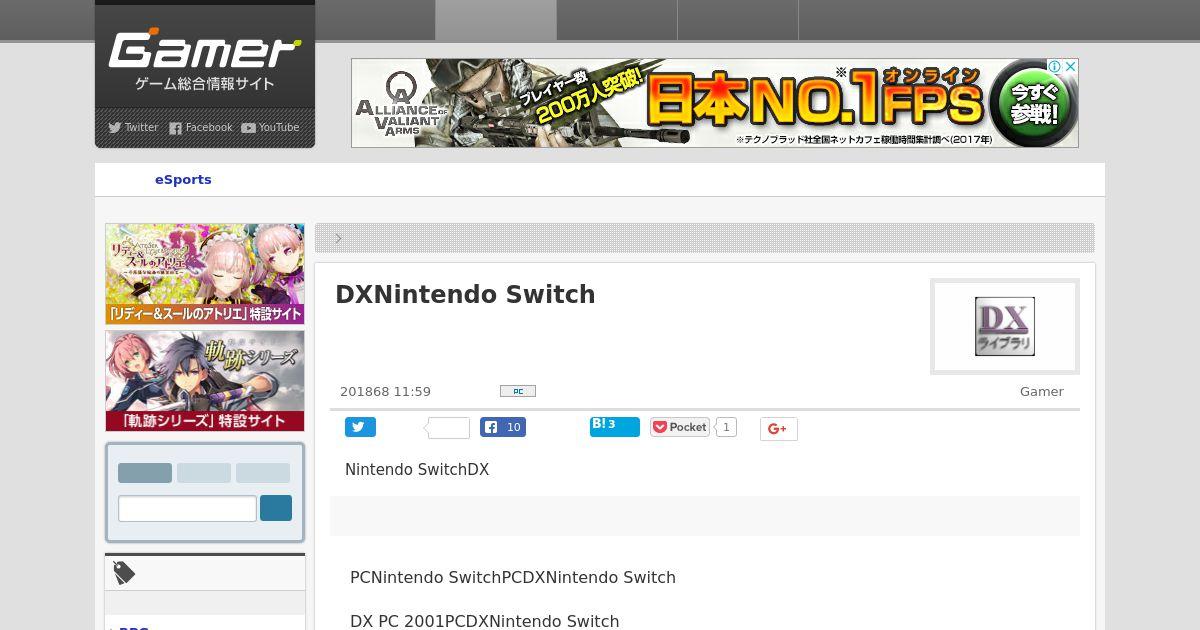The image size is (1200, 630).
Task: Open the ad info icon
Action: pos(1054,66)
